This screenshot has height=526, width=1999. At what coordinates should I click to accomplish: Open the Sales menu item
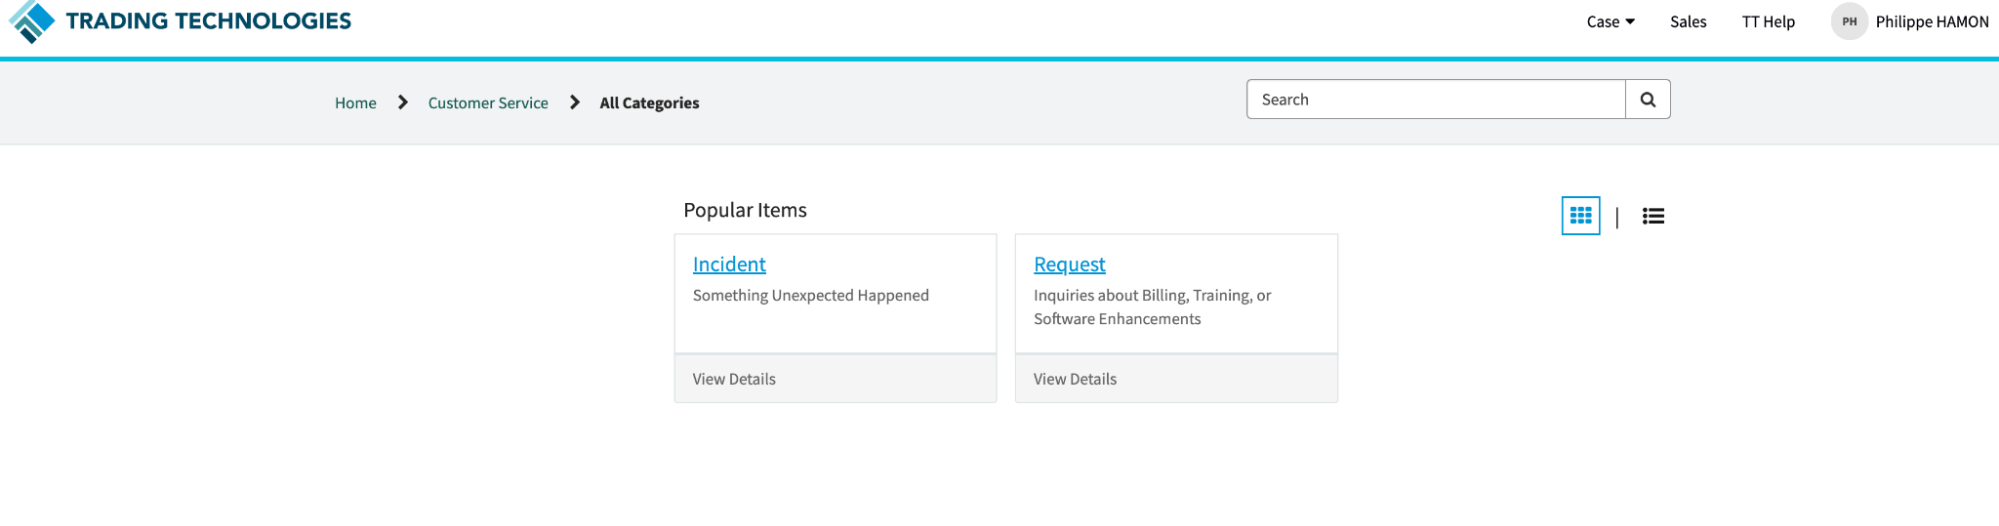[x=1688, y=22]
